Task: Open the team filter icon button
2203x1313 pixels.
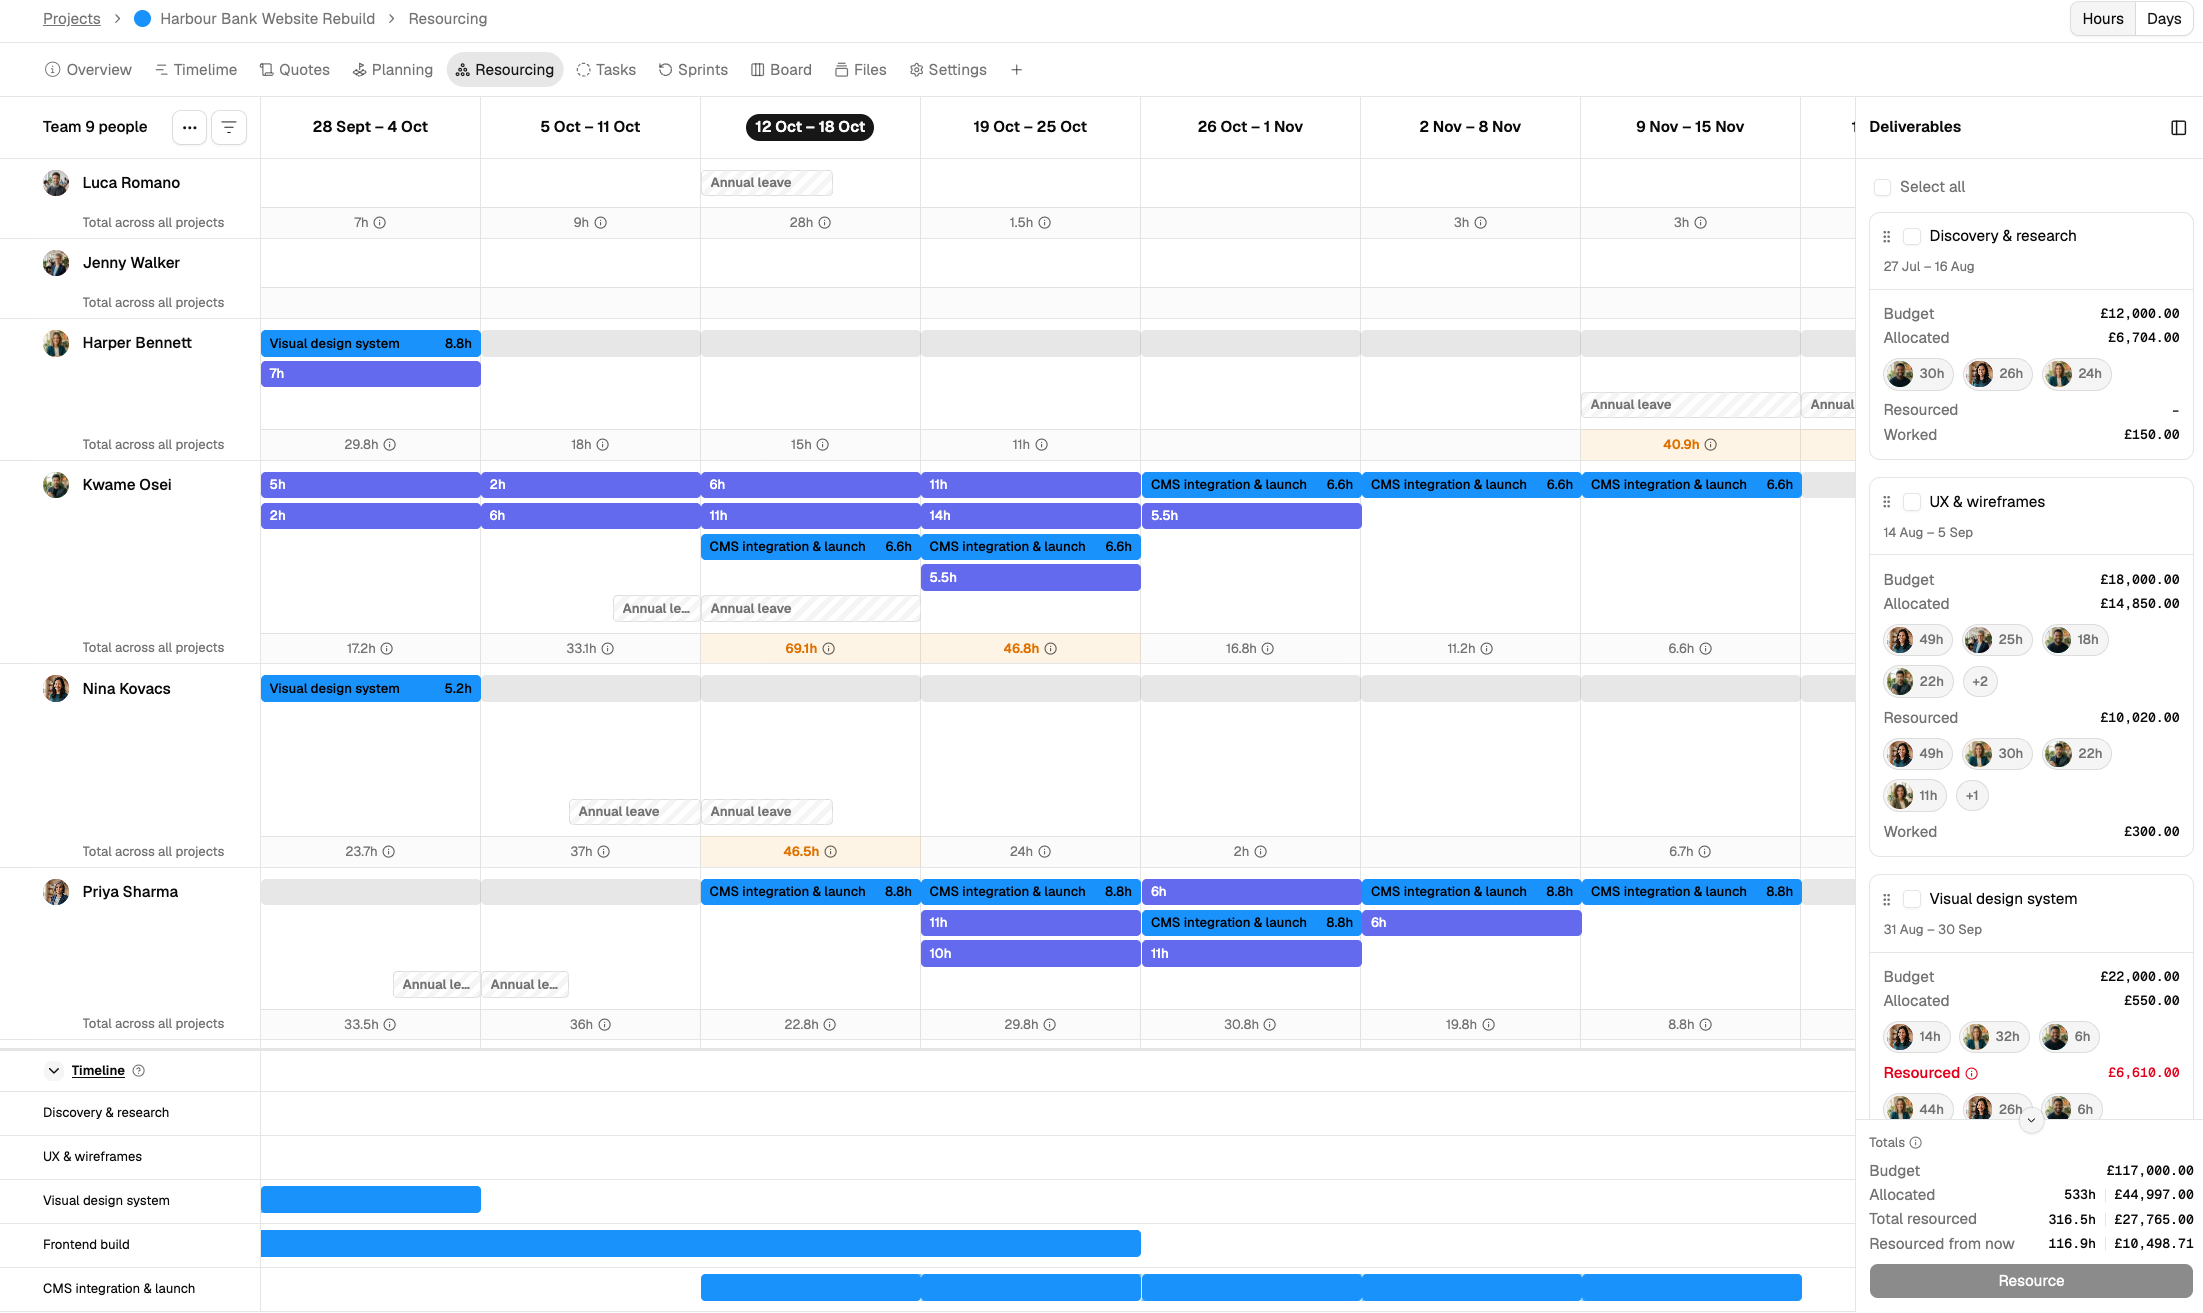Action: click(229, 127)
